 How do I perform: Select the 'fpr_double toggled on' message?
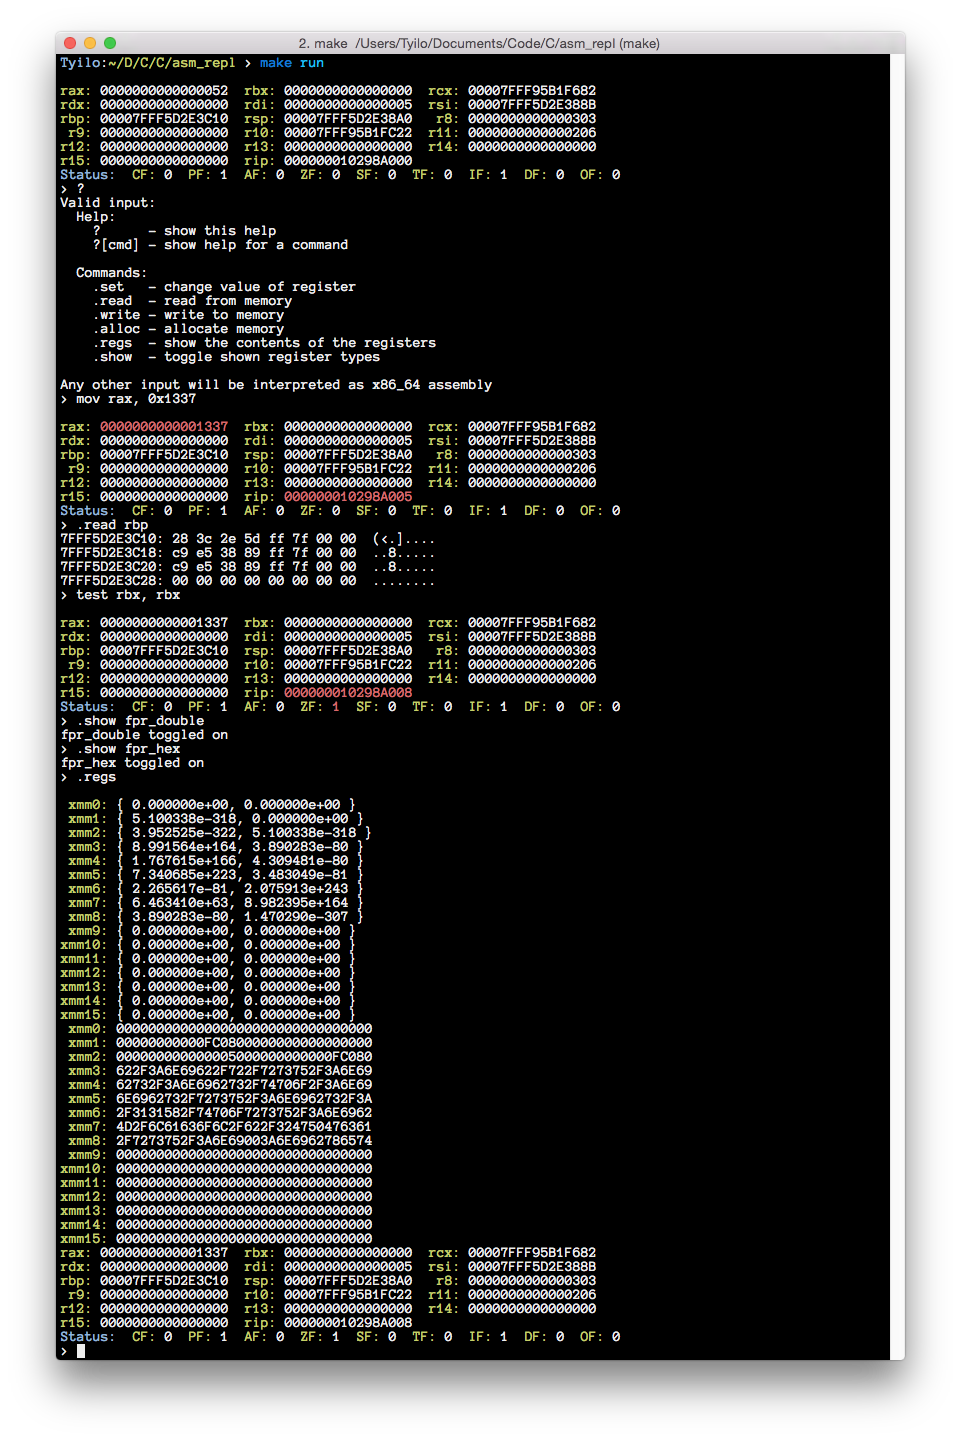click(x=146, y=734)
